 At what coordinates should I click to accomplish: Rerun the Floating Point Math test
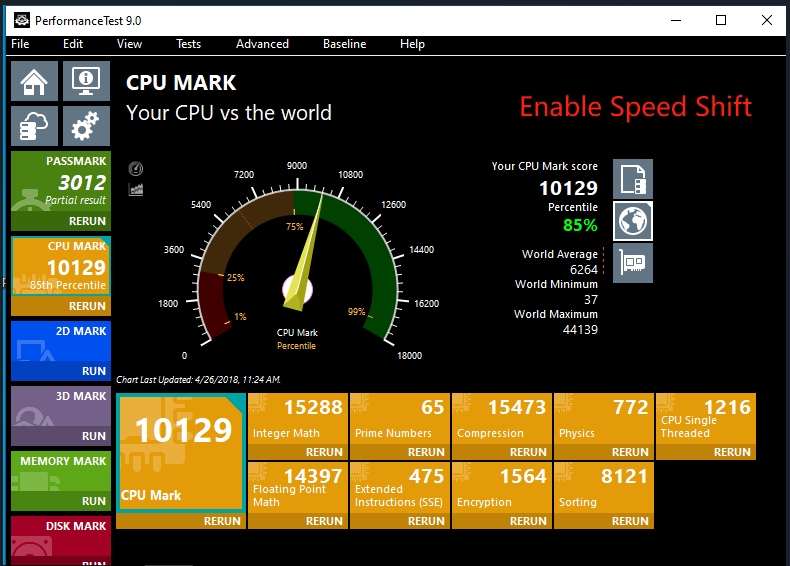point(324,521)
